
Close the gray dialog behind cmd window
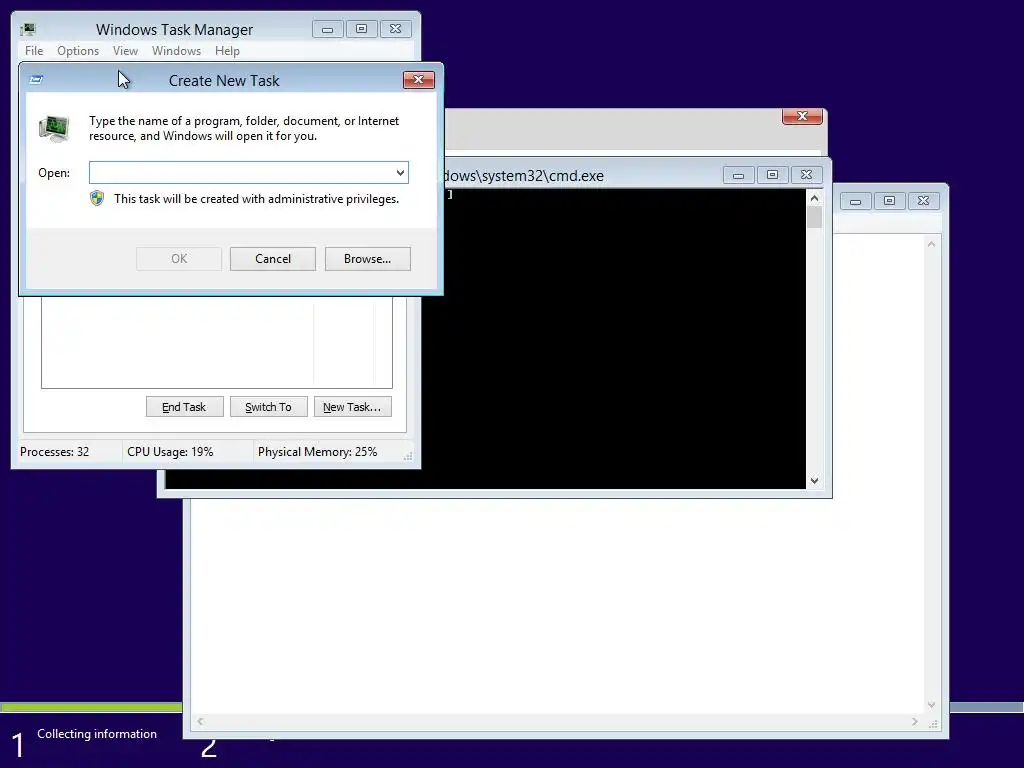[x=802, y=116]
